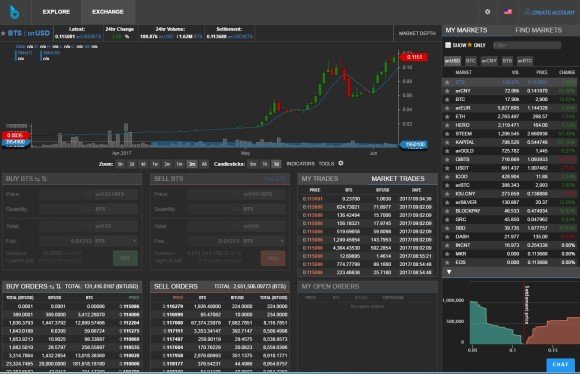Open the CHAT panel

tap(560, 365)
